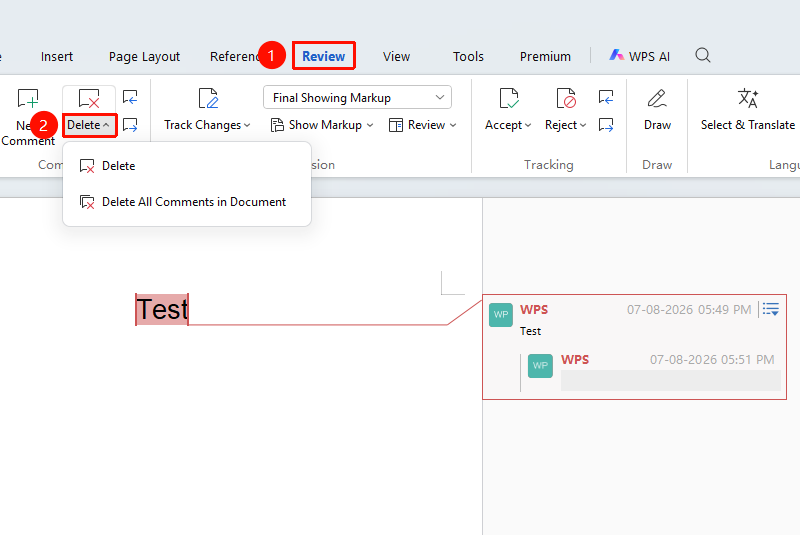
Task: Choose Delete All Comments in Document
Action: (x=187, y=202)
